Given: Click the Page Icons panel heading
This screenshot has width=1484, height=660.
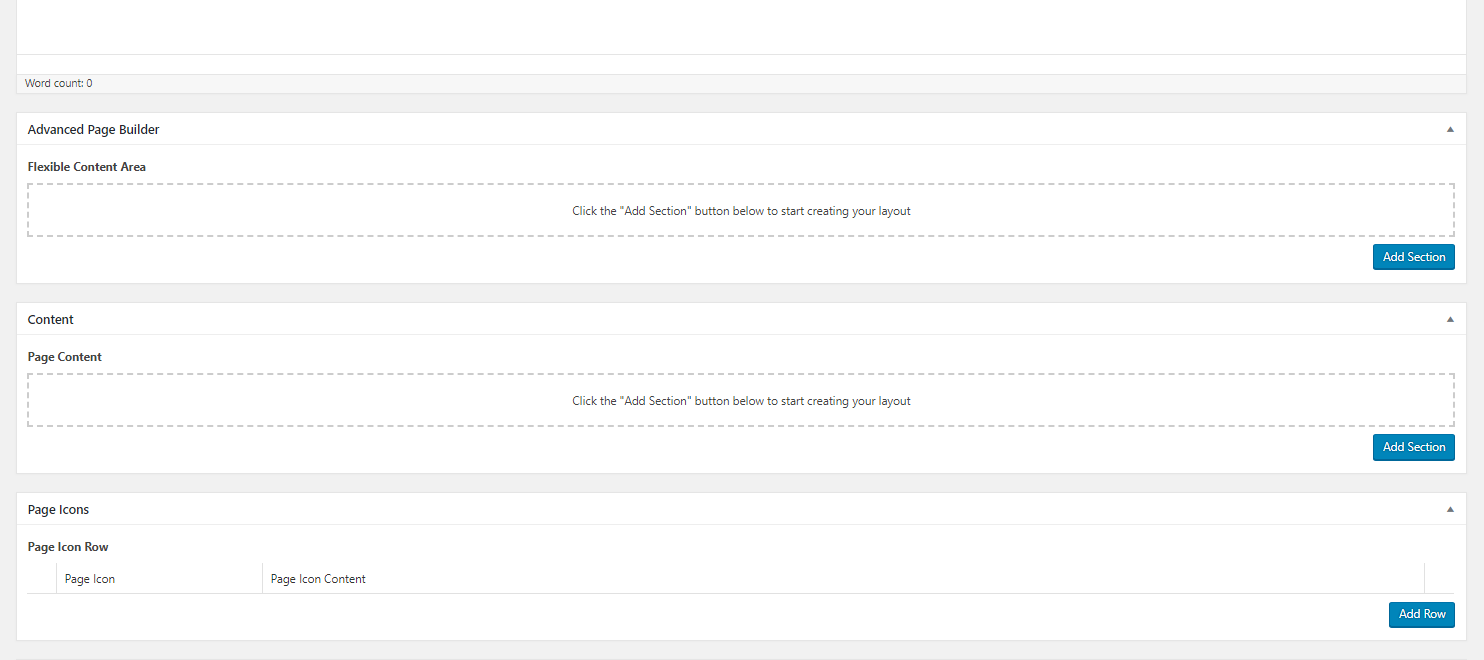Looking at the screenshot, I should click(x=58, y=510).
